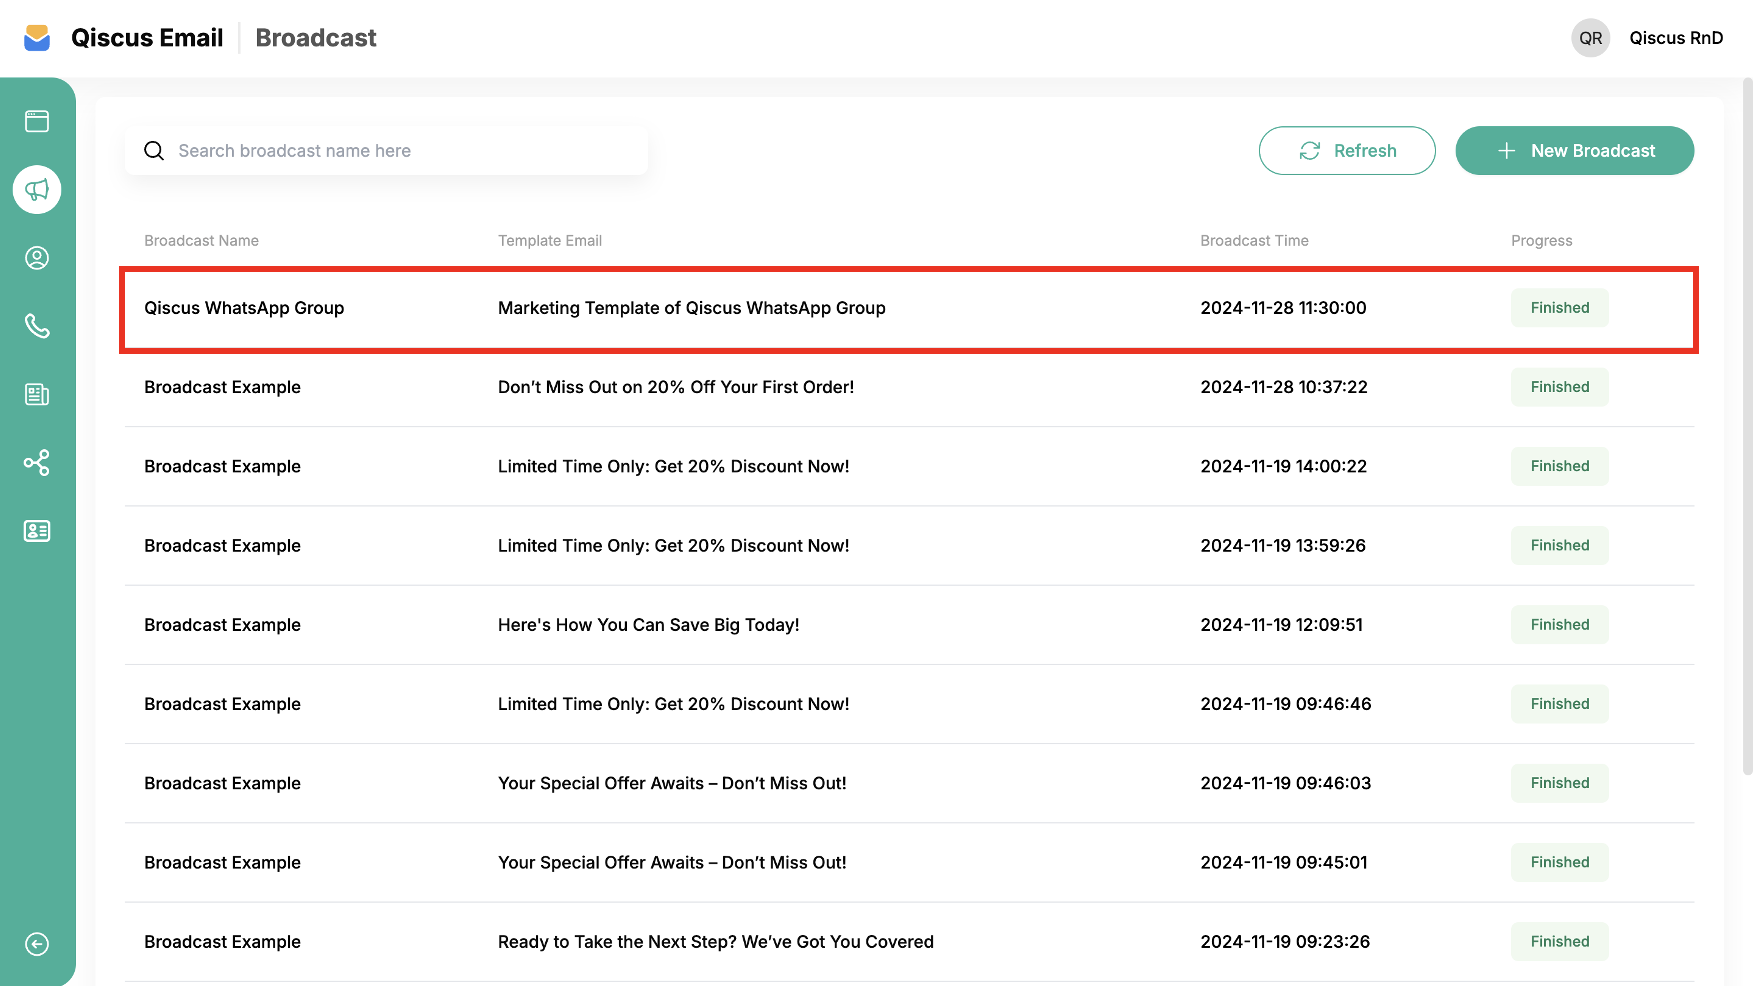Click the search magnifier icon
The image size is (1754, 986).
click(x=154, y=151)
